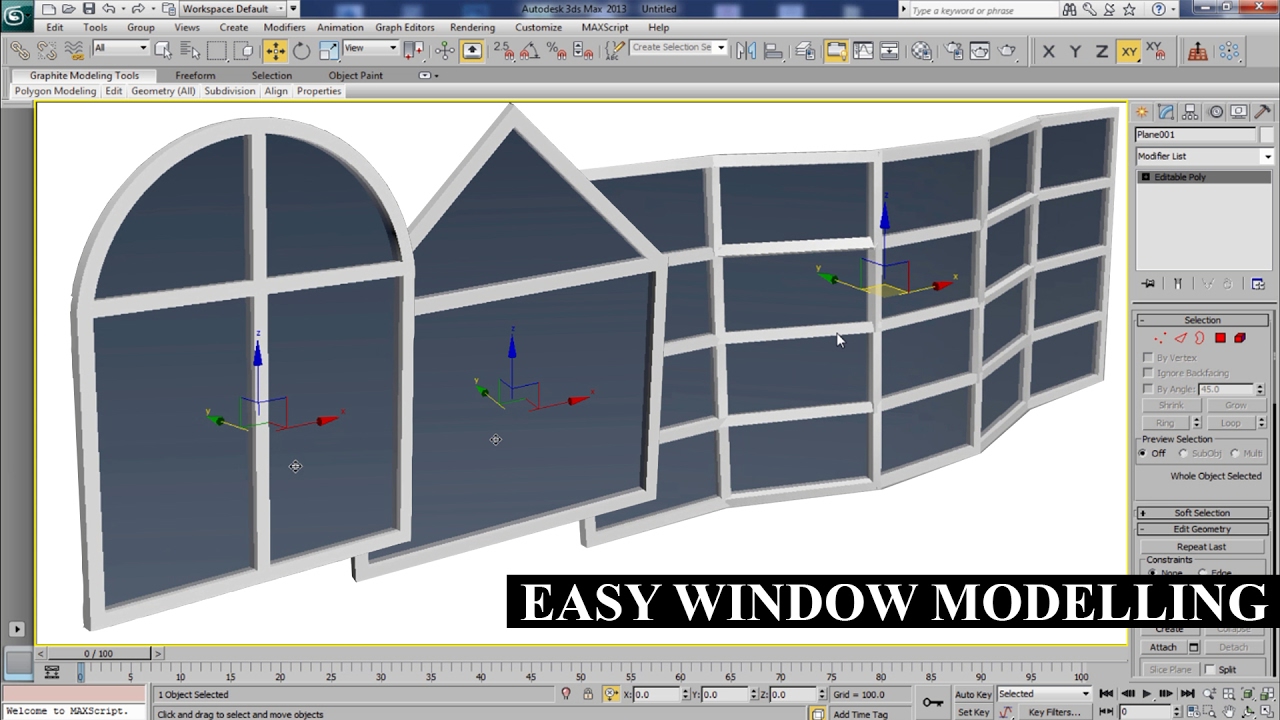This screenshot has width=1280, height=720.
Task: Activate the Select and Rotate tool
Action: (x=301, y=51)
